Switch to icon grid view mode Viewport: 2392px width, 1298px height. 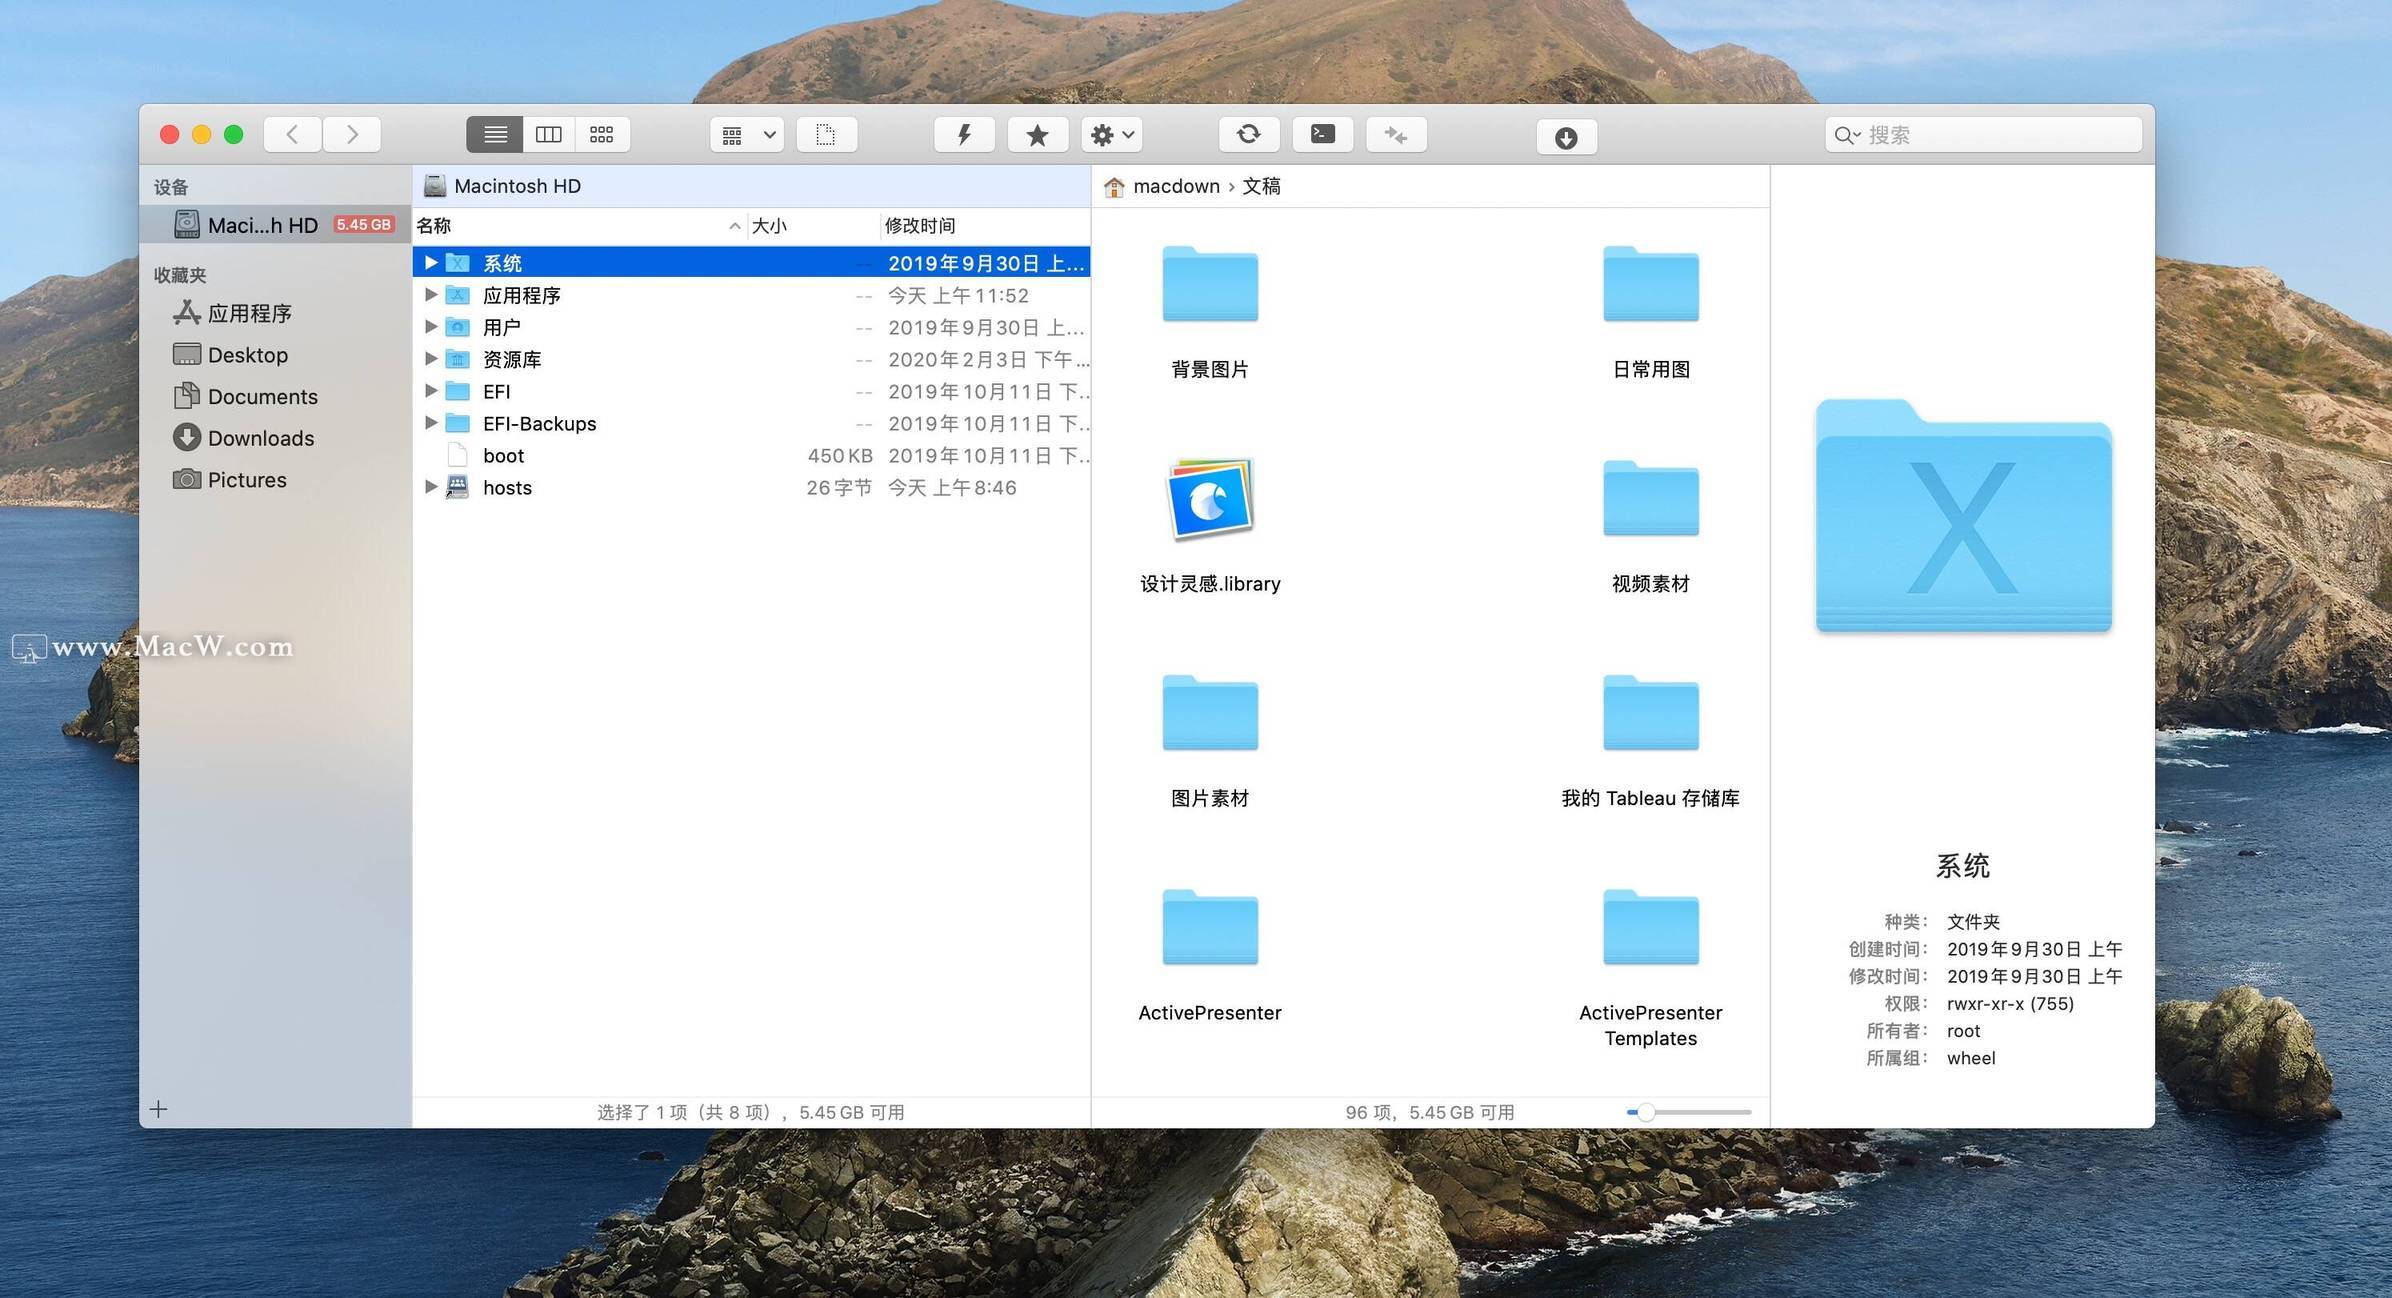point(602,135)
